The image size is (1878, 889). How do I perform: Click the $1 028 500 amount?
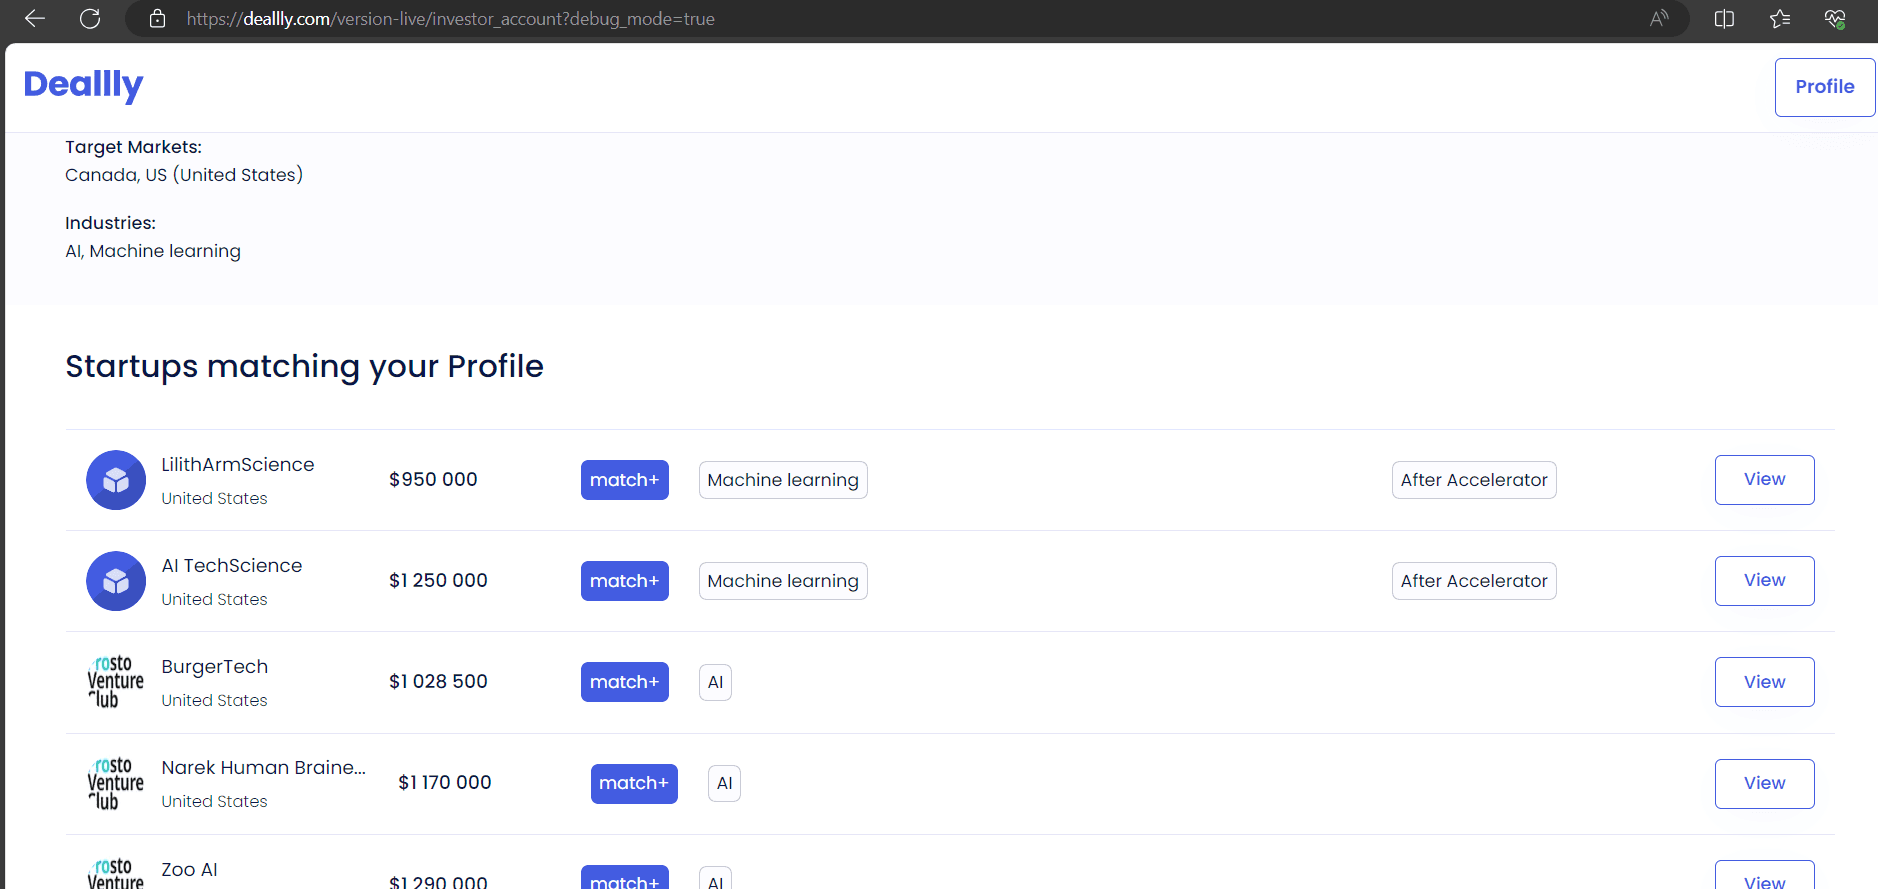438,682
